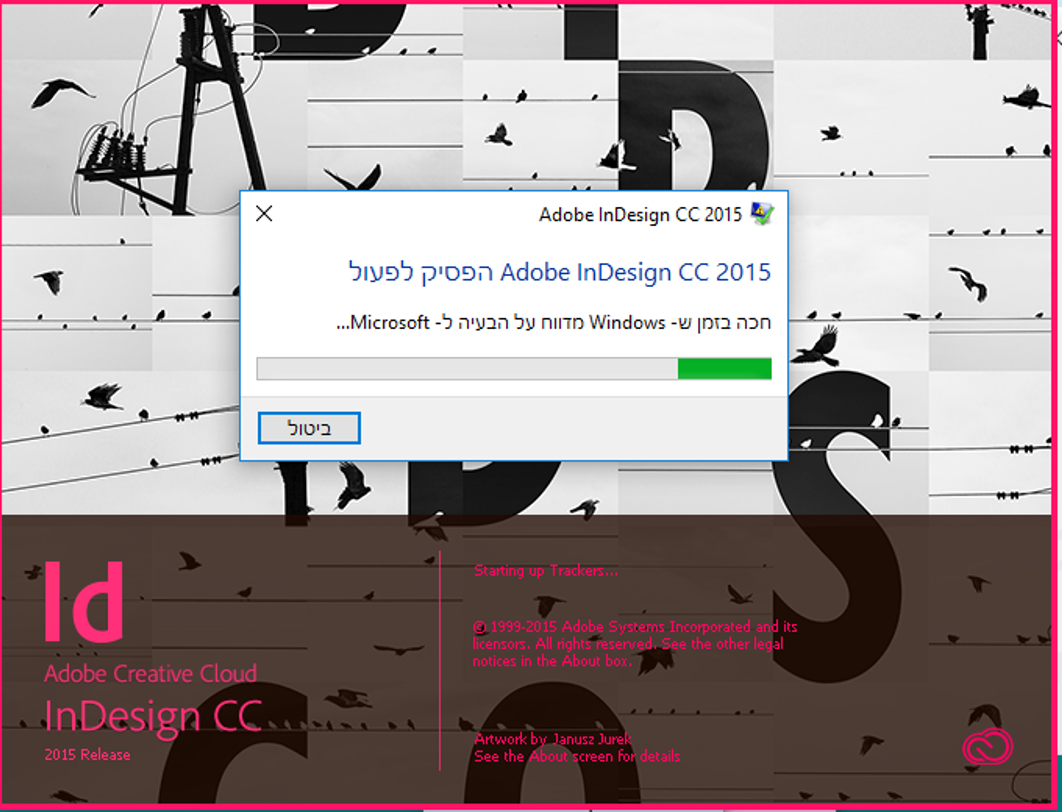Click the dialog title Adobe InDesign CC 2015
1062x812 pixels.
click(640, 215)
